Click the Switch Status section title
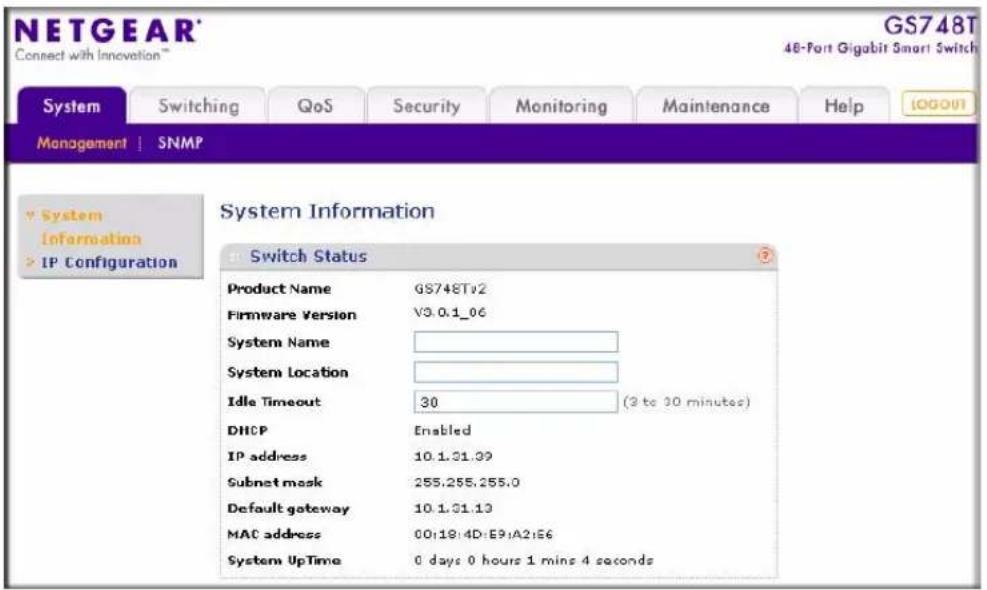Image resolution: width=987 pixels, height=590 pixels. [x=308, y=256]
